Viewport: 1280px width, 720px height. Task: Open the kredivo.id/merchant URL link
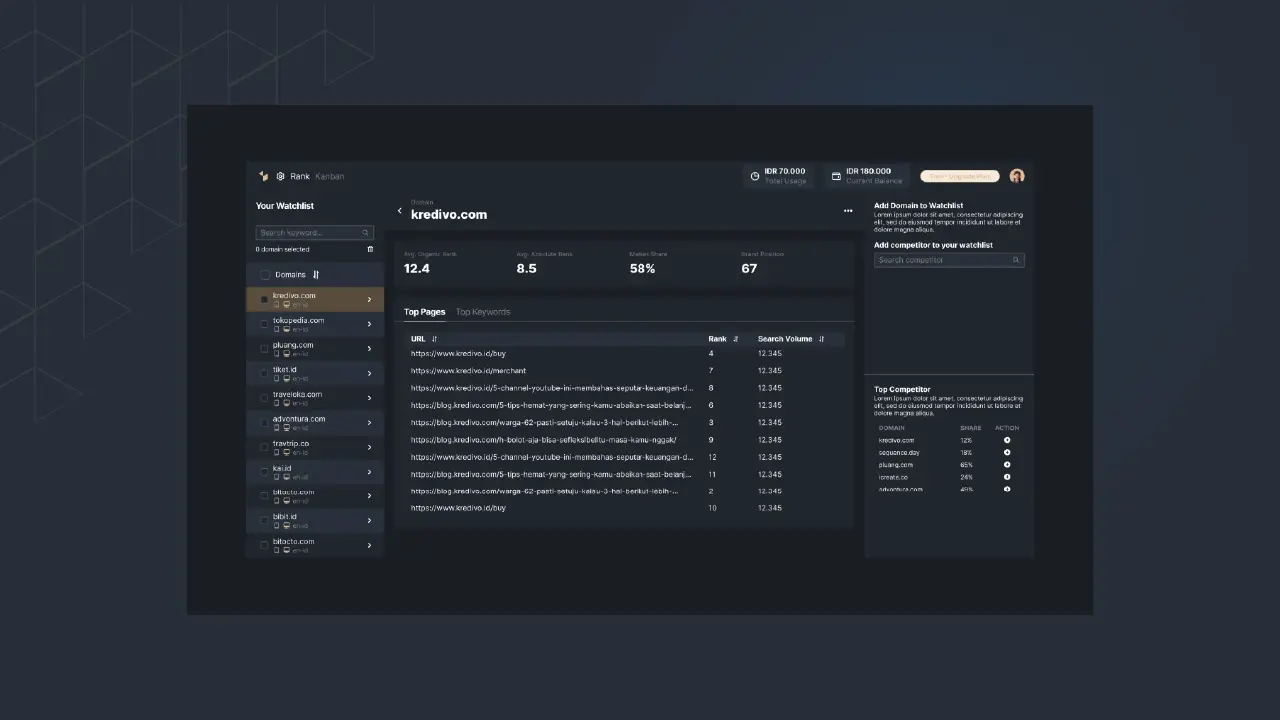tap(468, 371)
